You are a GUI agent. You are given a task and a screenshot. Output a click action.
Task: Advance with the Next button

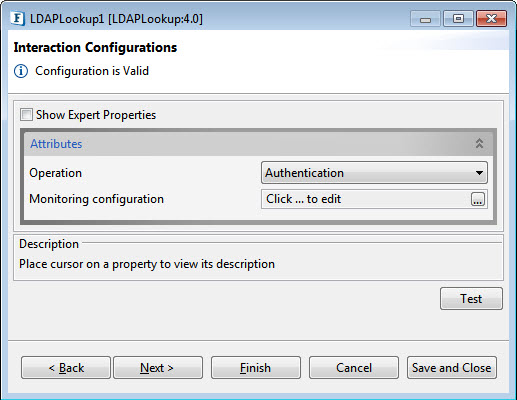(x=158, y=368)
